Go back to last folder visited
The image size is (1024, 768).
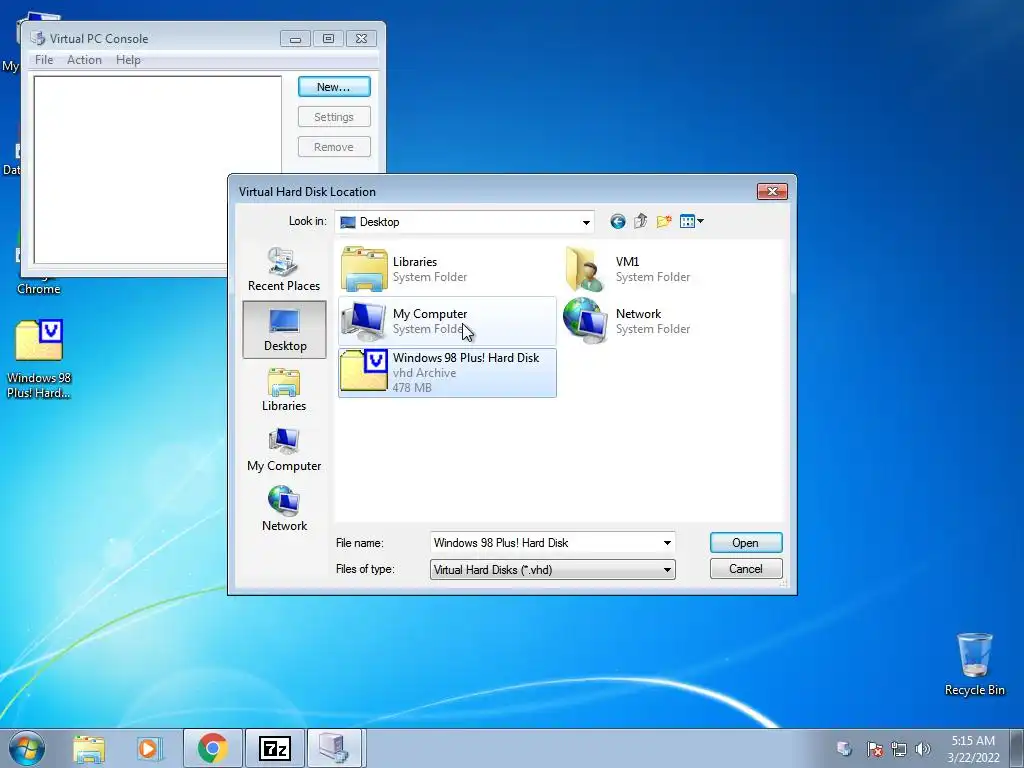(x=617, y=222)
